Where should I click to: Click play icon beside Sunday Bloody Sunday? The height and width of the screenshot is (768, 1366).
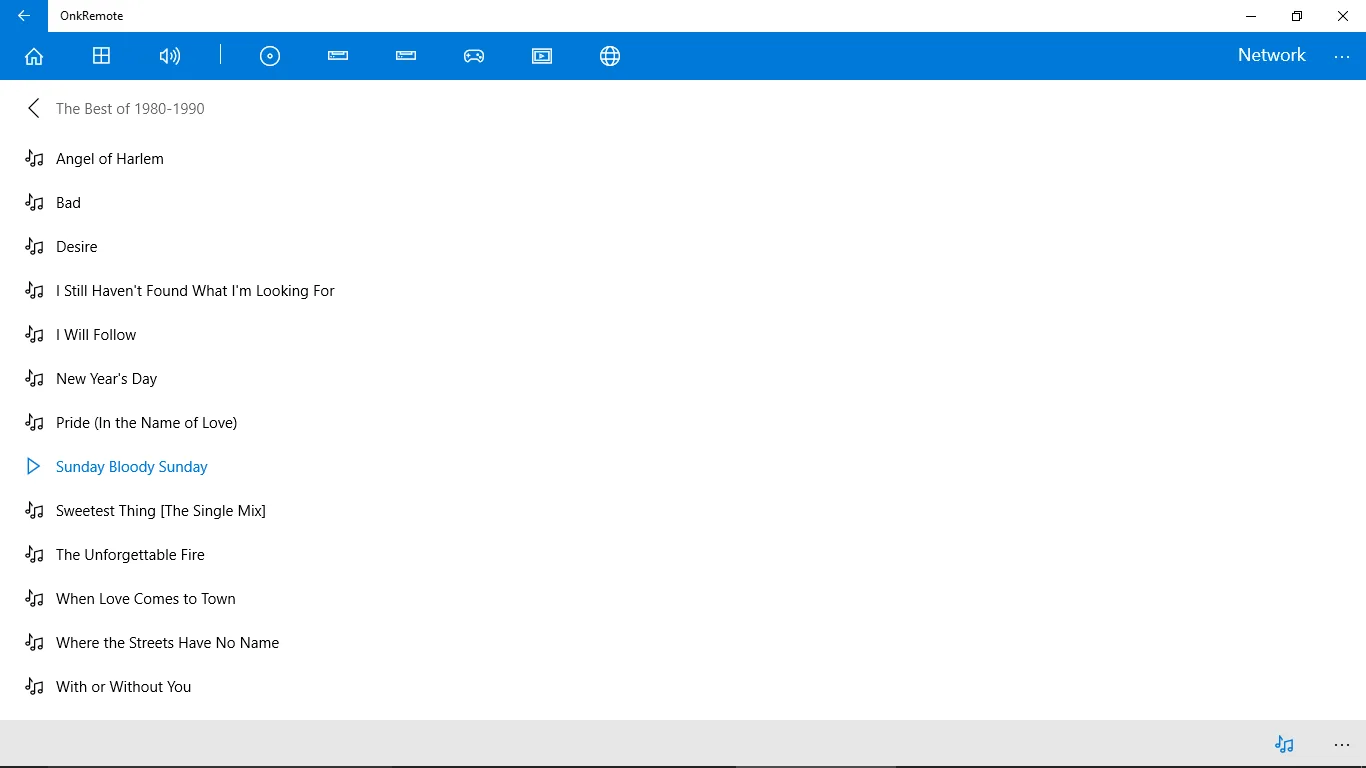(34, 467)
